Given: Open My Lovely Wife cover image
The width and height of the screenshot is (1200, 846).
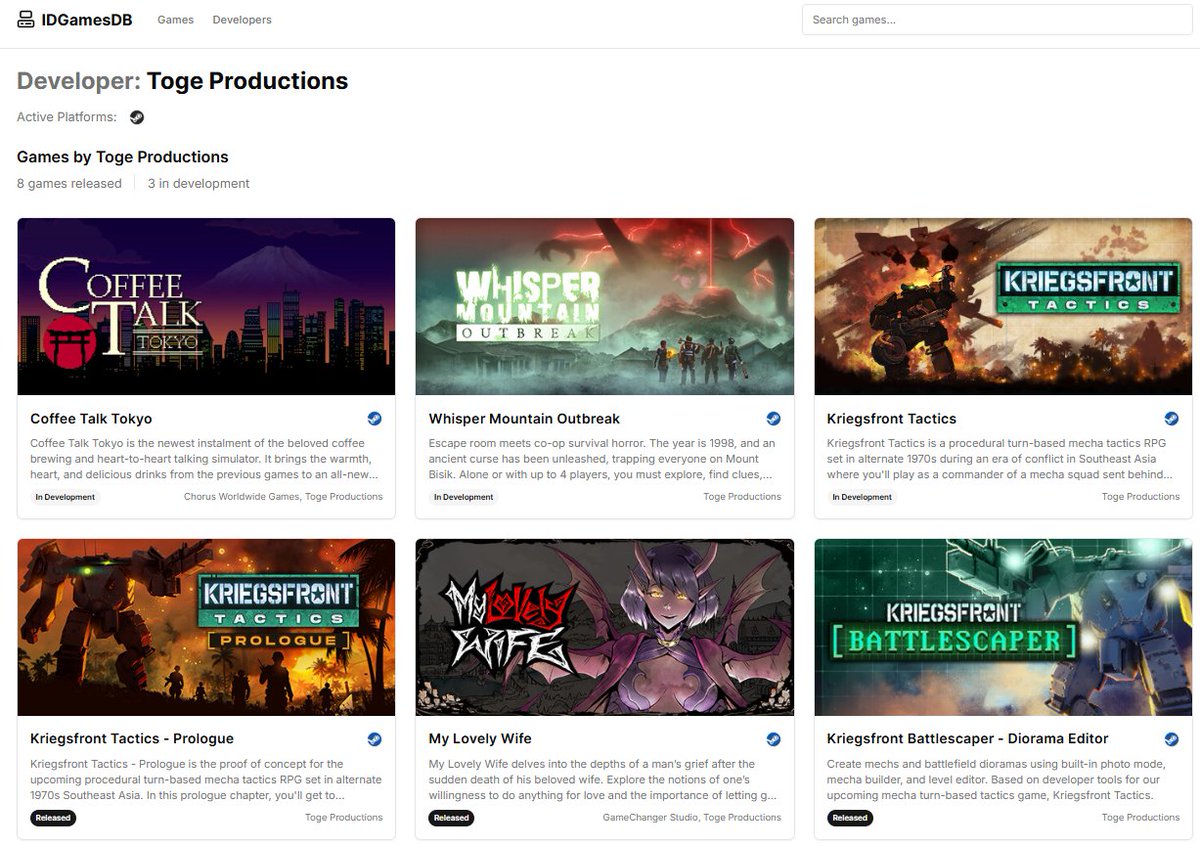Looking at the screenshot, I should 605,627.
